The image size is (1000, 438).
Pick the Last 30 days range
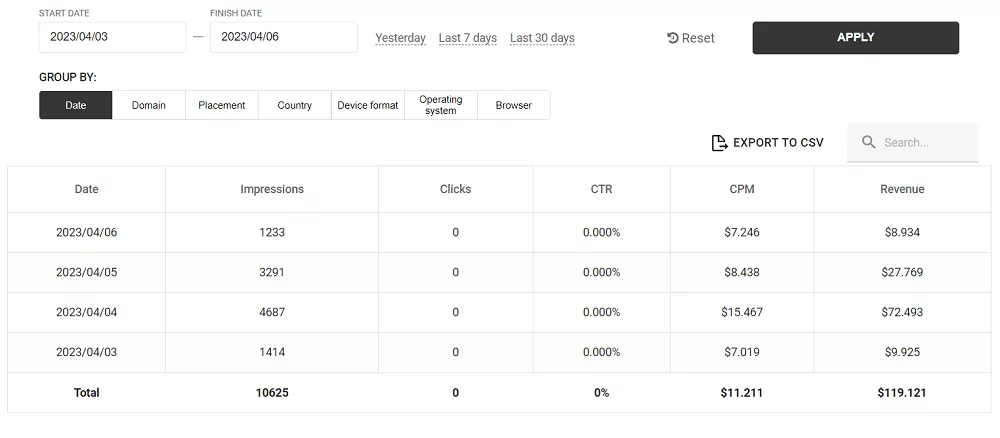pos(542,38)
